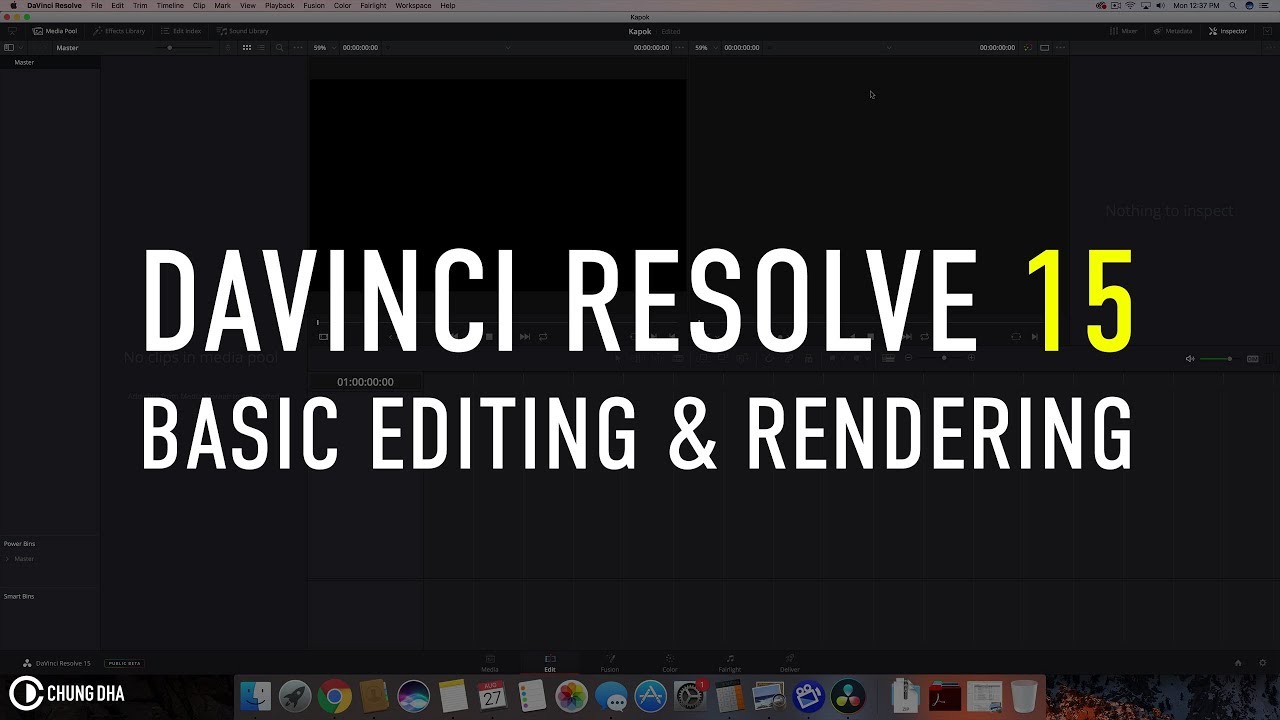This screenshot has width=1280, height=720.
Task: Launch Google Chrome from the Dock
Action: [335, 696]
